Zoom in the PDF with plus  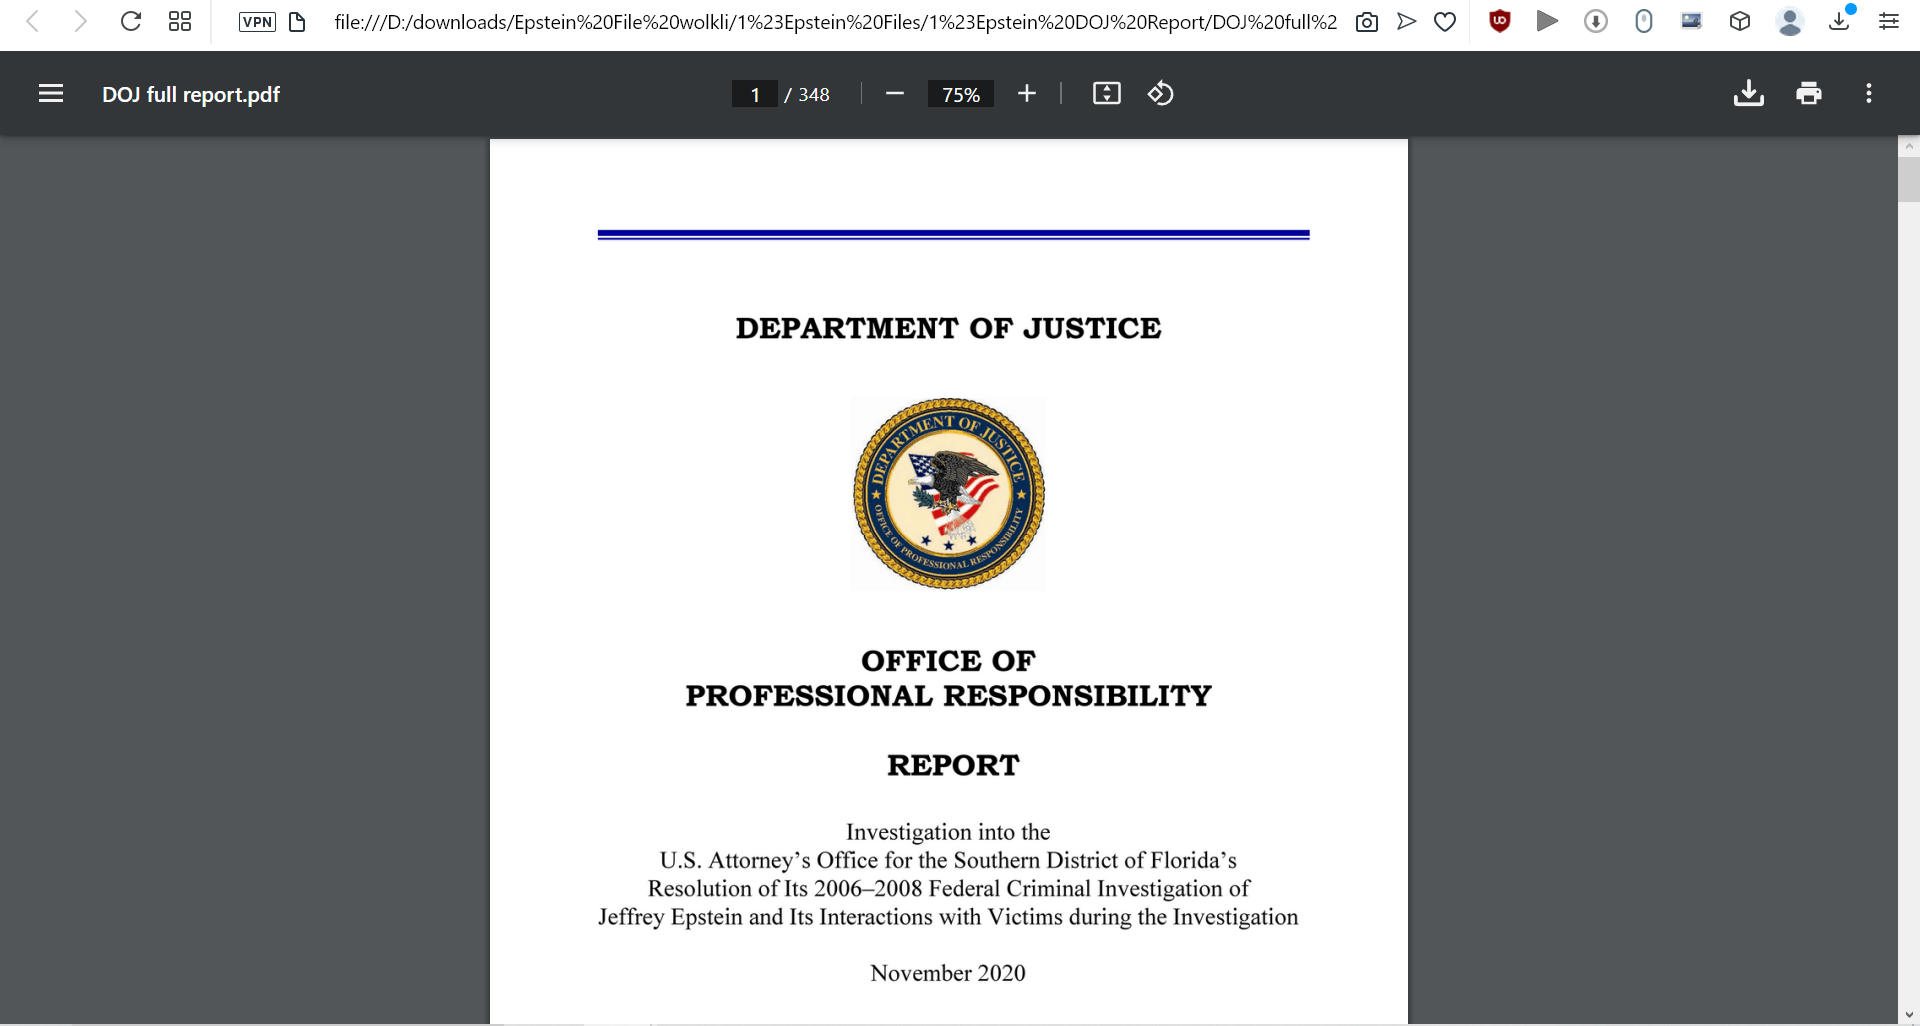click(1027, 94)
